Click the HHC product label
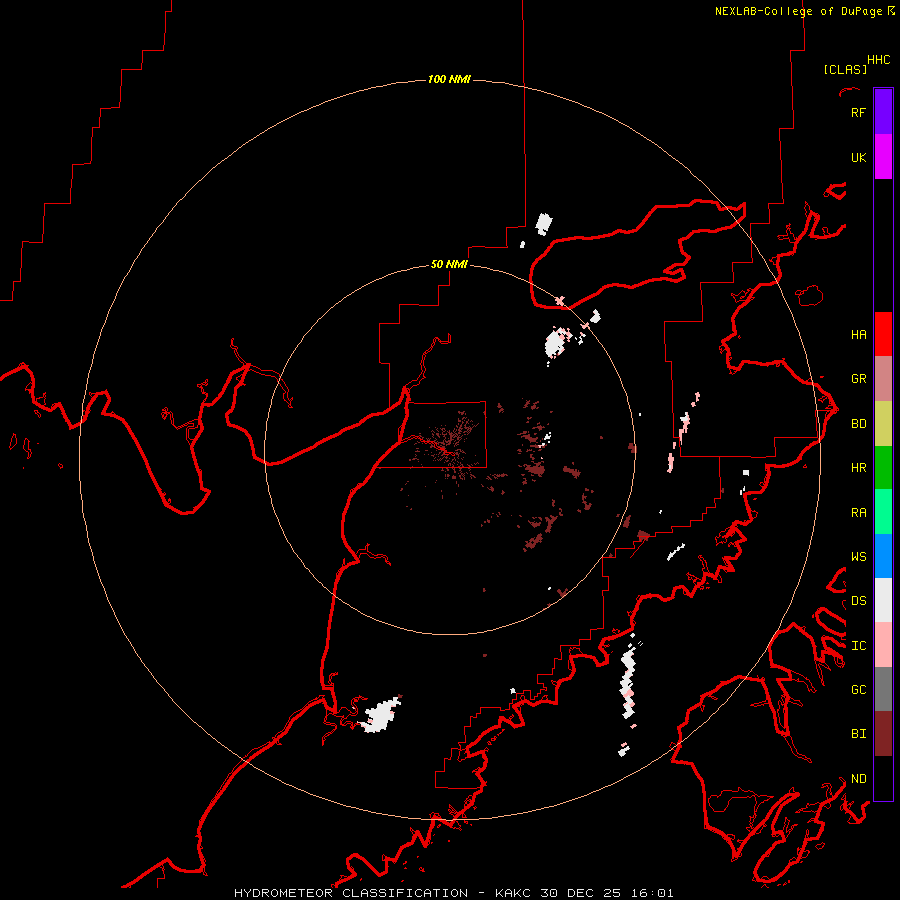 pyautogui.click(x=879, y=60)
